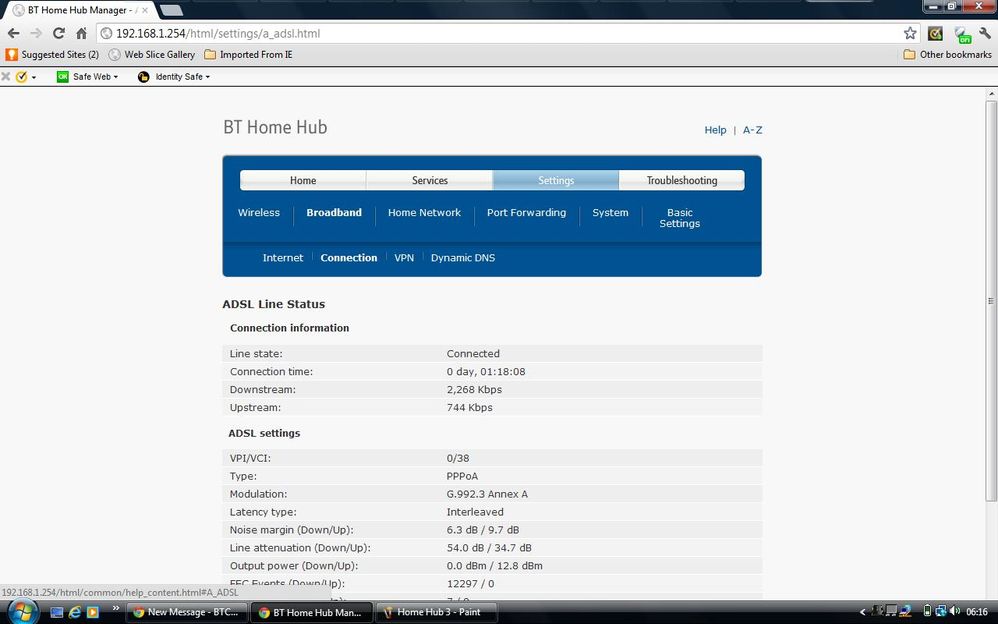Reload the page with the refresh icon

click(59, 33)
